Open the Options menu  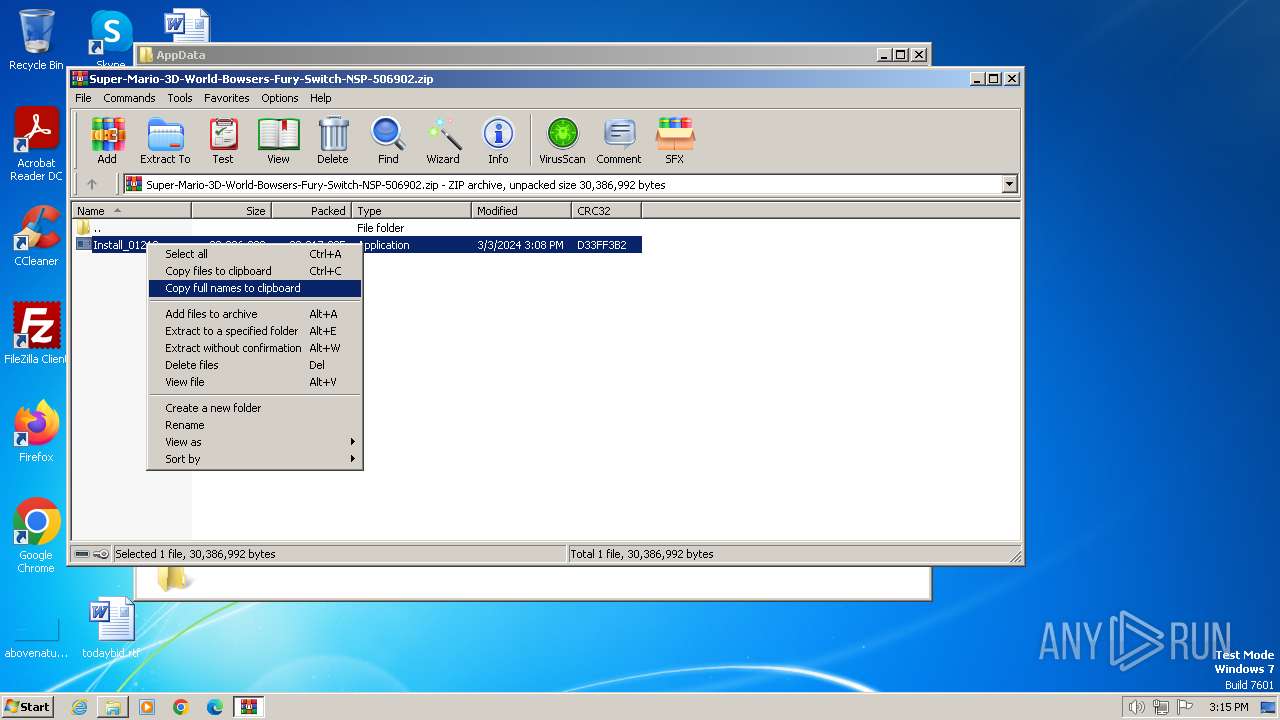pos(280,98)
